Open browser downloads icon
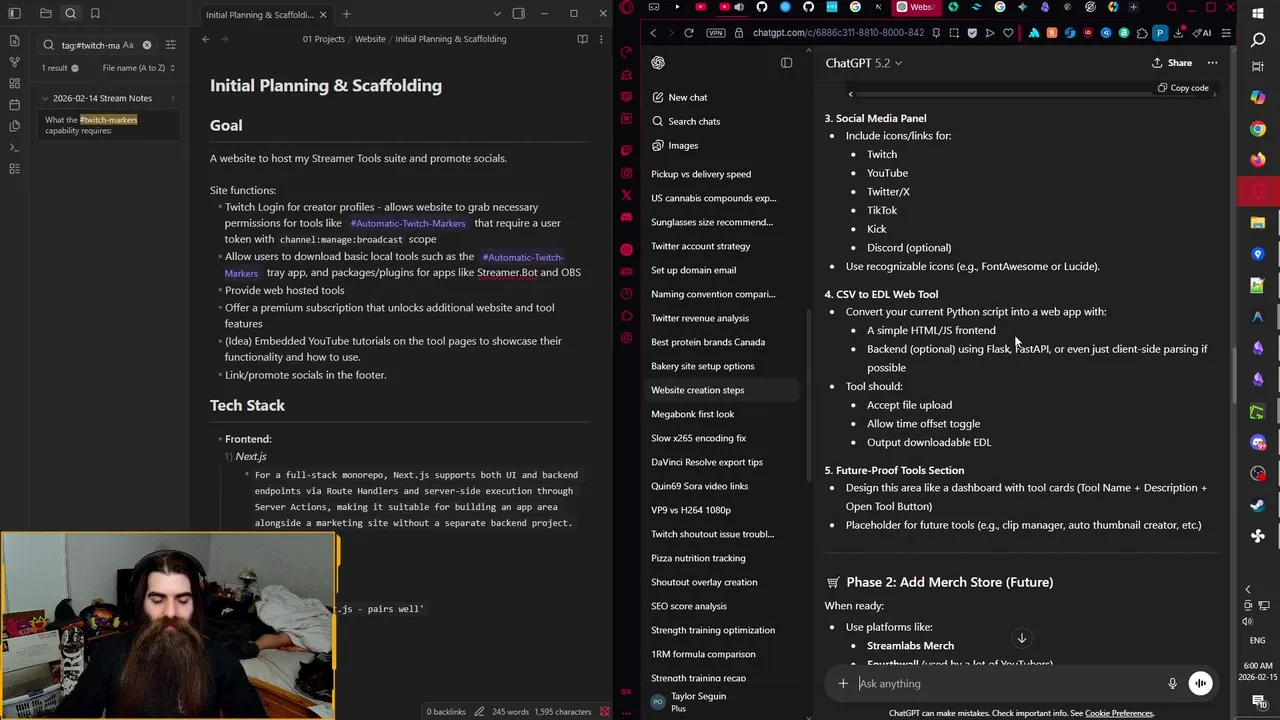Image resolution: width=1280 pixels, height=720 pixels. point(1179,33)
